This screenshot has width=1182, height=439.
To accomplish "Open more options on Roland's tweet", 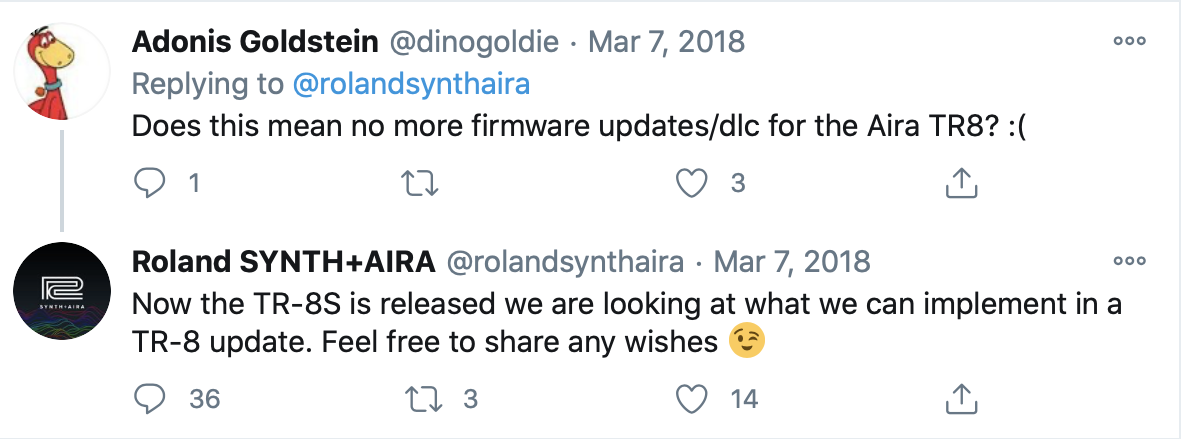I will point(1129,262).
